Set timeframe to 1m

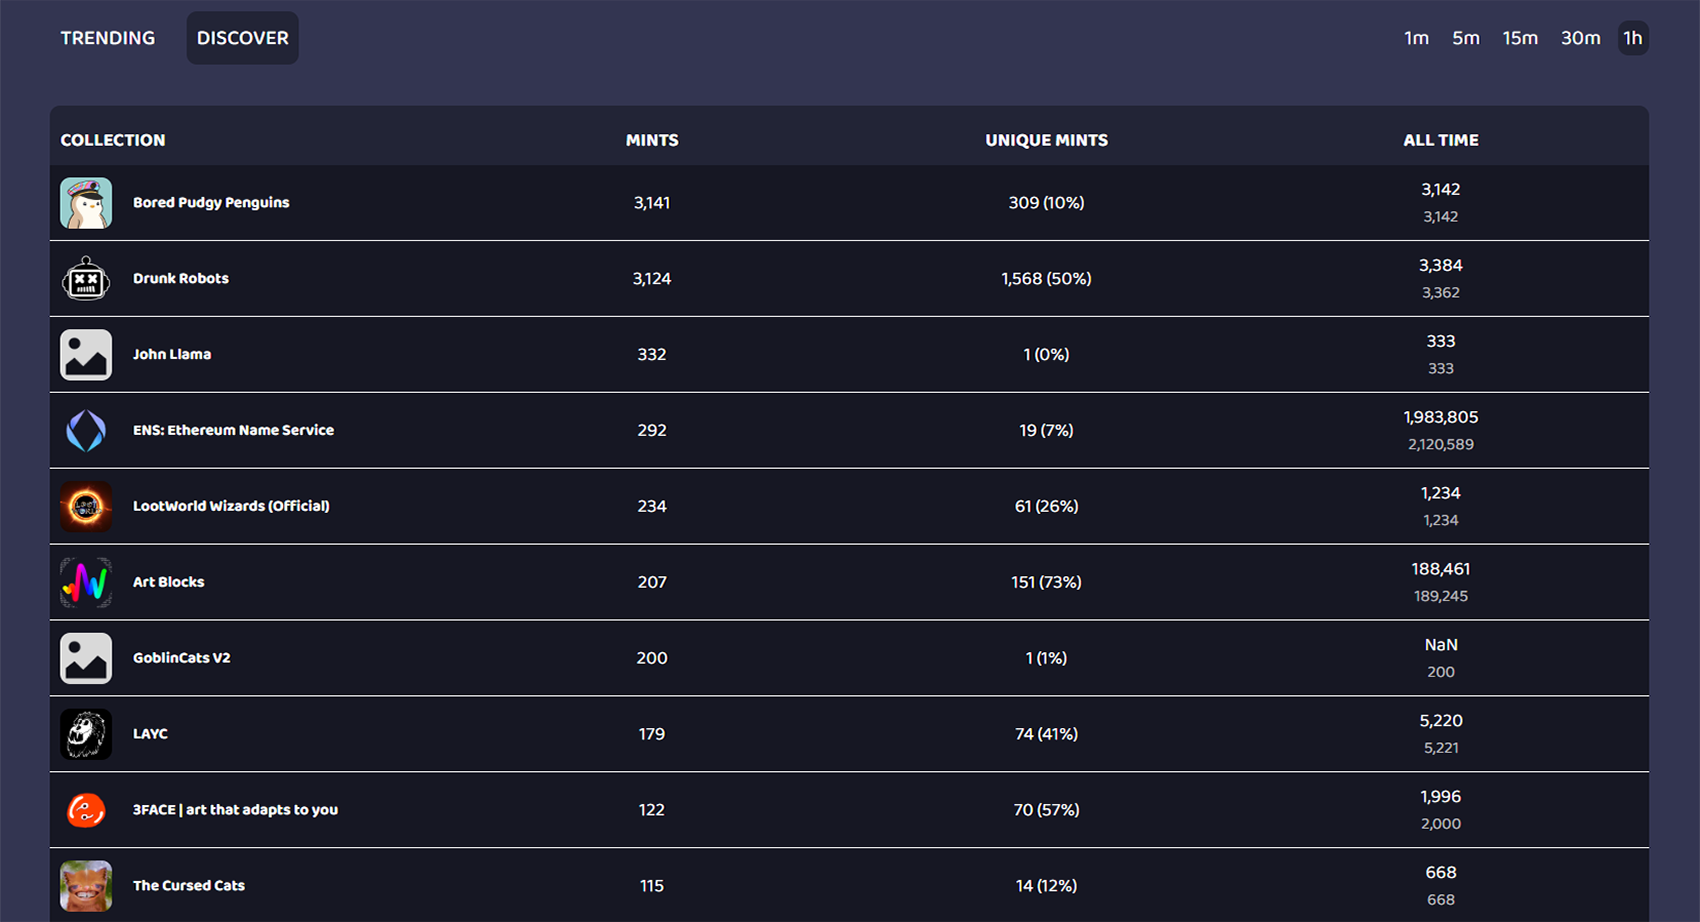(1416, 38)
